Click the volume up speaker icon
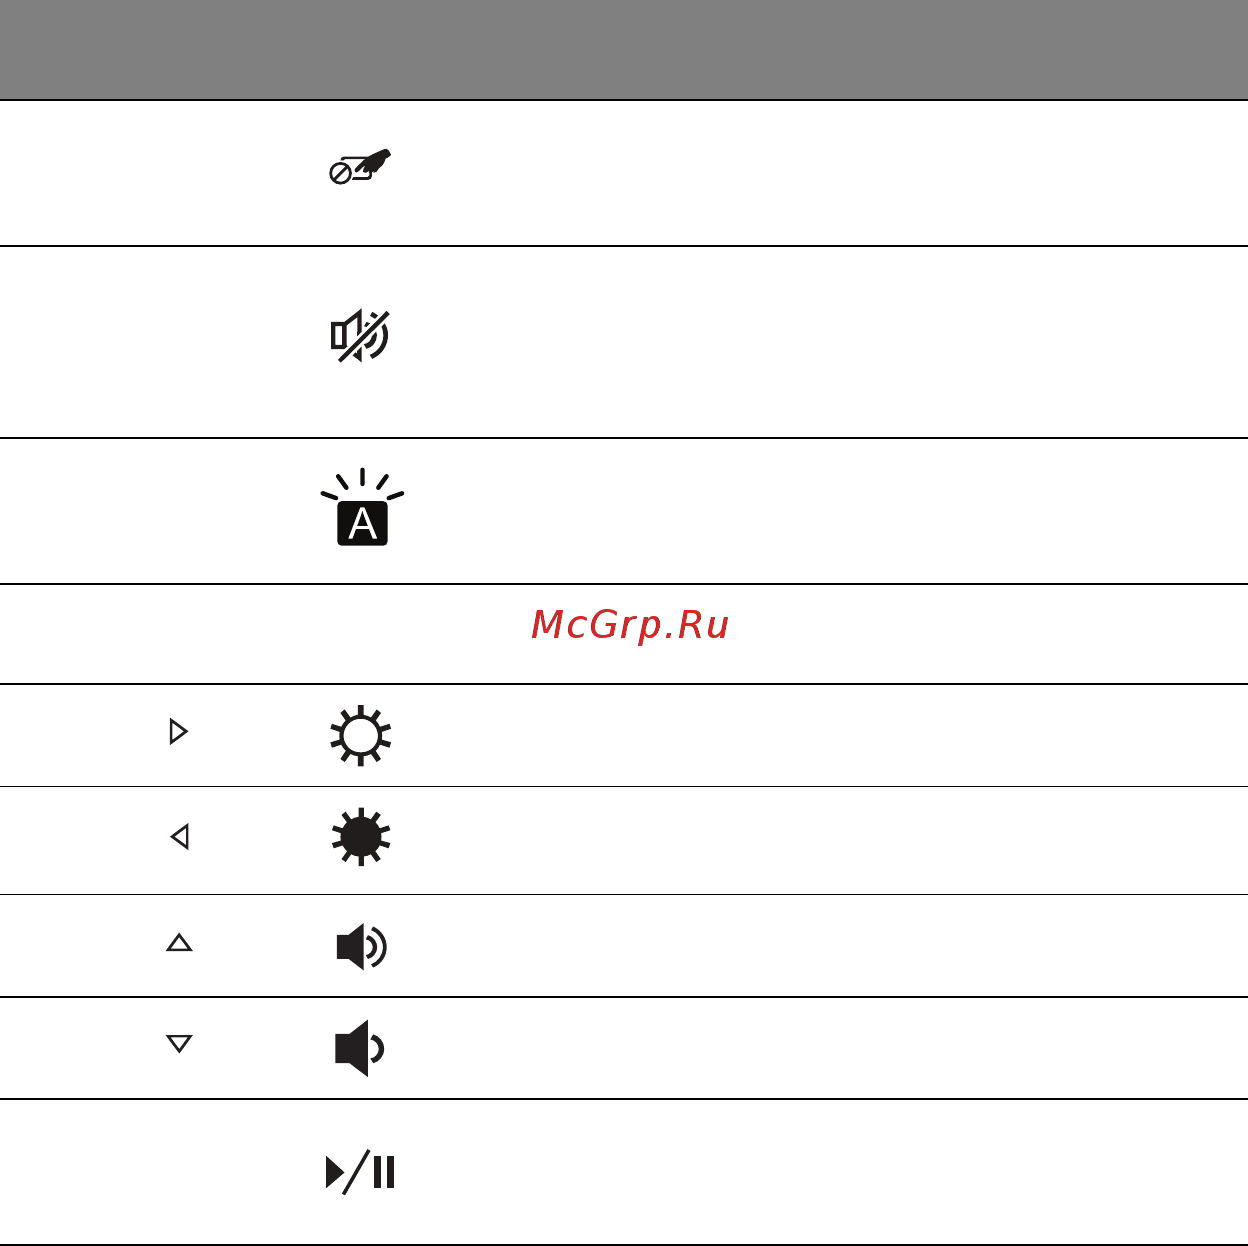The height and width of the screenshot is (1246, 1248). 361,947
